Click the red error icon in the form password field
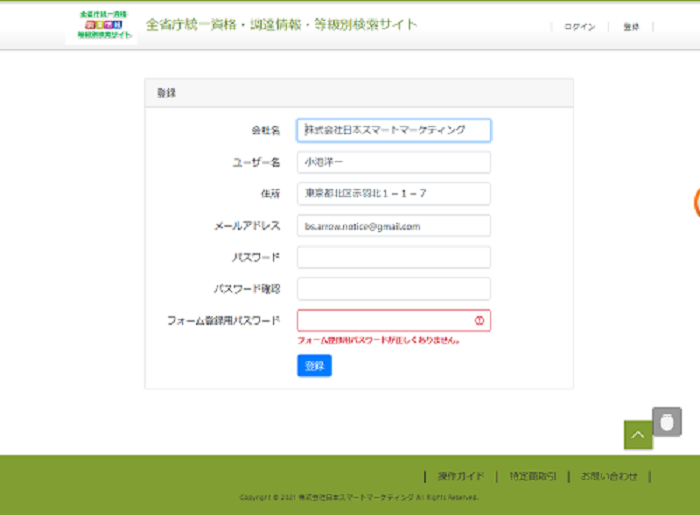This screenshot has width=700, height=515. pyautogui.click(x=479, y=321)
